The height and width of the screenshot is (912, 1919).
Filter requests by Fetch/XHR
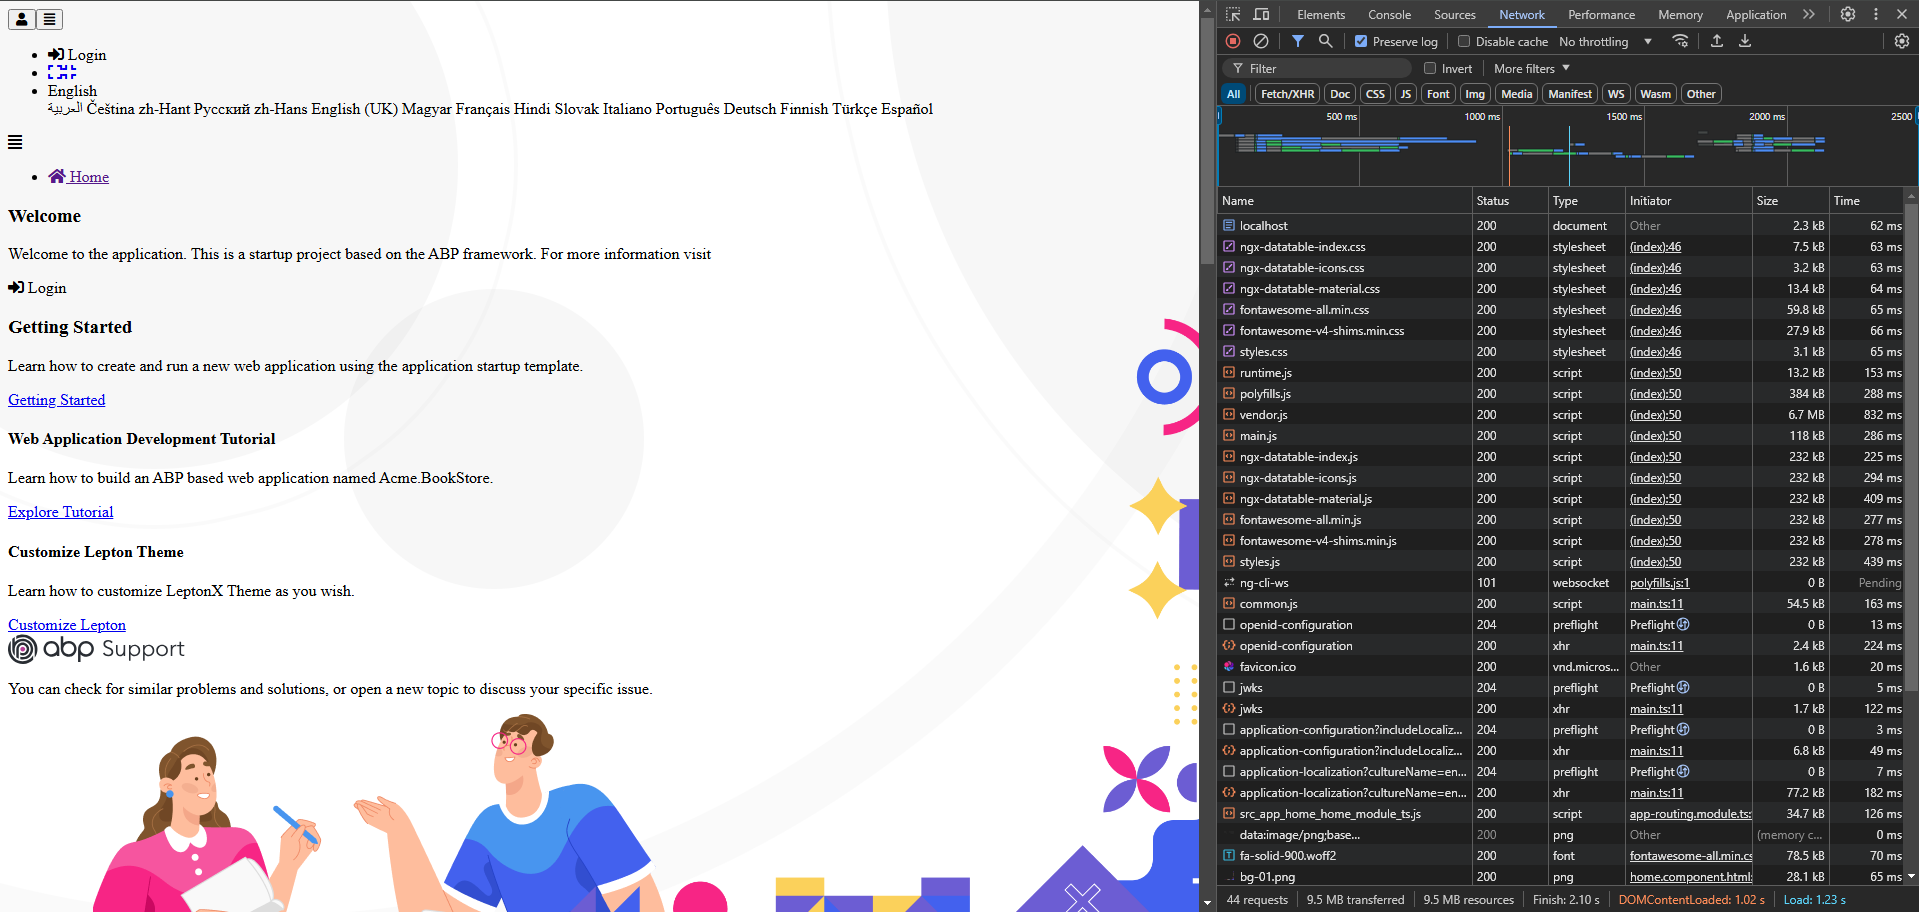tap(1287, 94)
